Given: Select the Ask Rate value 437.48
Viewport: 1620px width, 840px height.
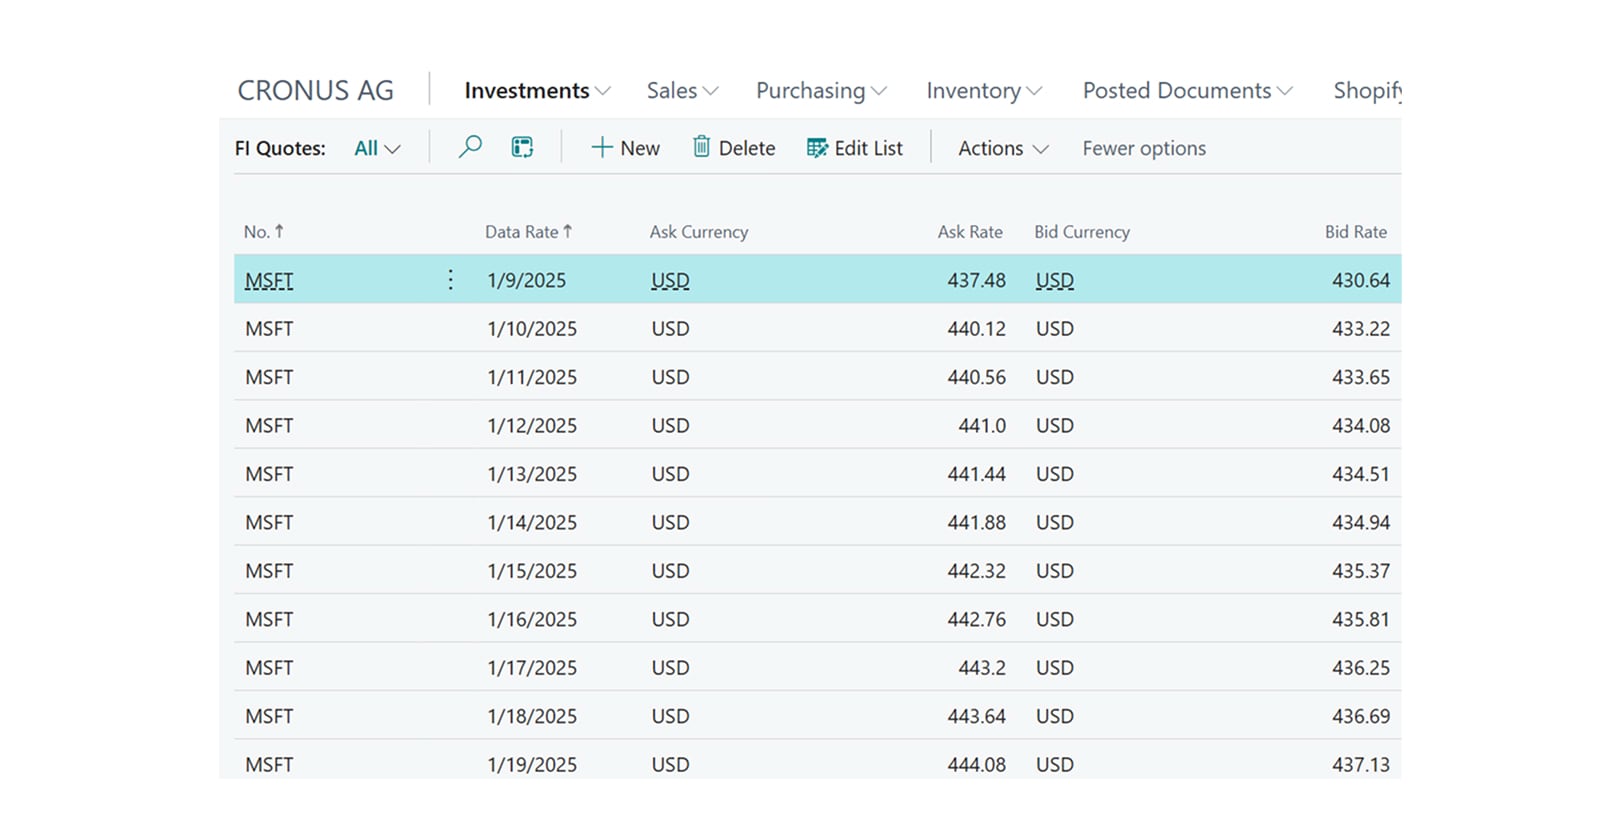Looking at the screenshot, I should coord(977,281).
